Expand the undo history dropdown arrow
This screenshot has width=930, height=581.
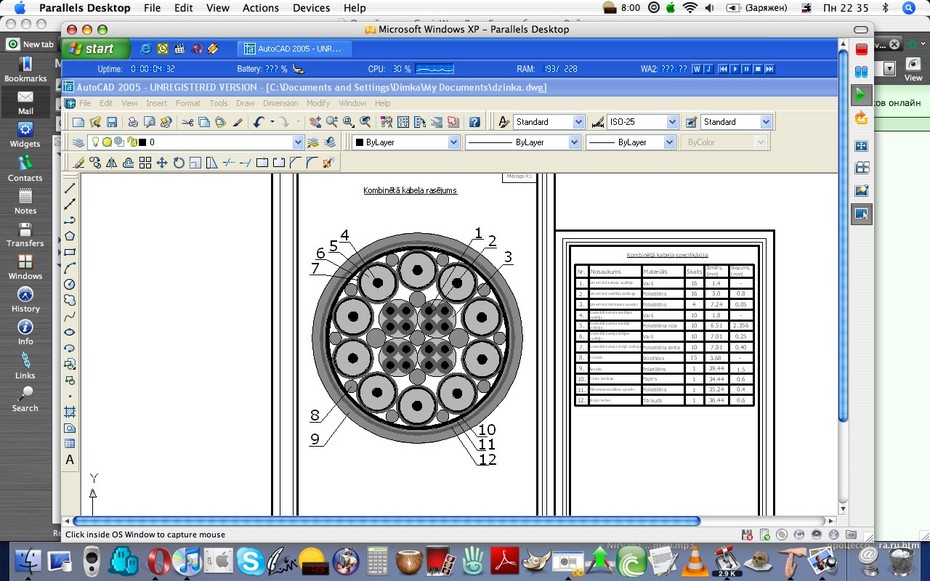272,122
